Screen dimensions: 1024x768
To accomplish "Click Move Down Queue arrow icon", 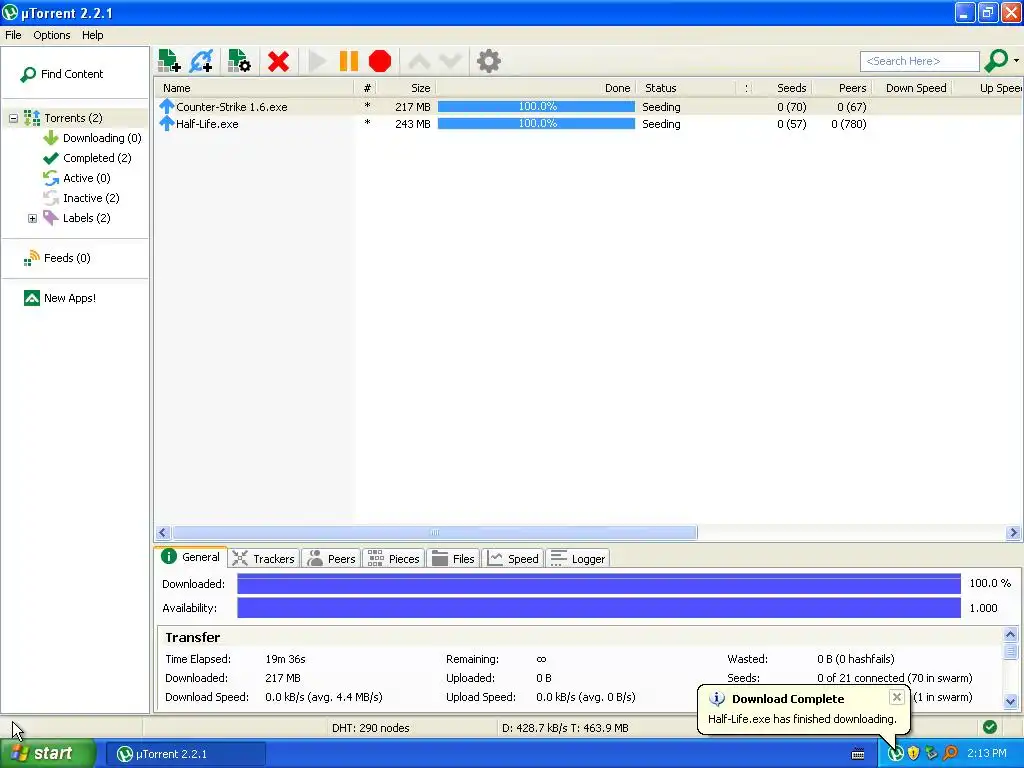I will [451, 61].
